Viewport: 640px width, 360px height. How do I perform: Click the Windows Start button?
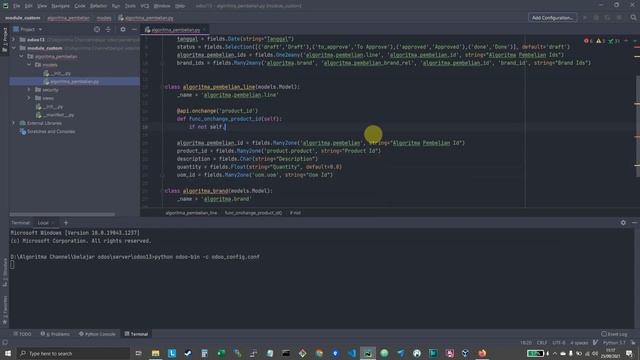tap(8, 353)
